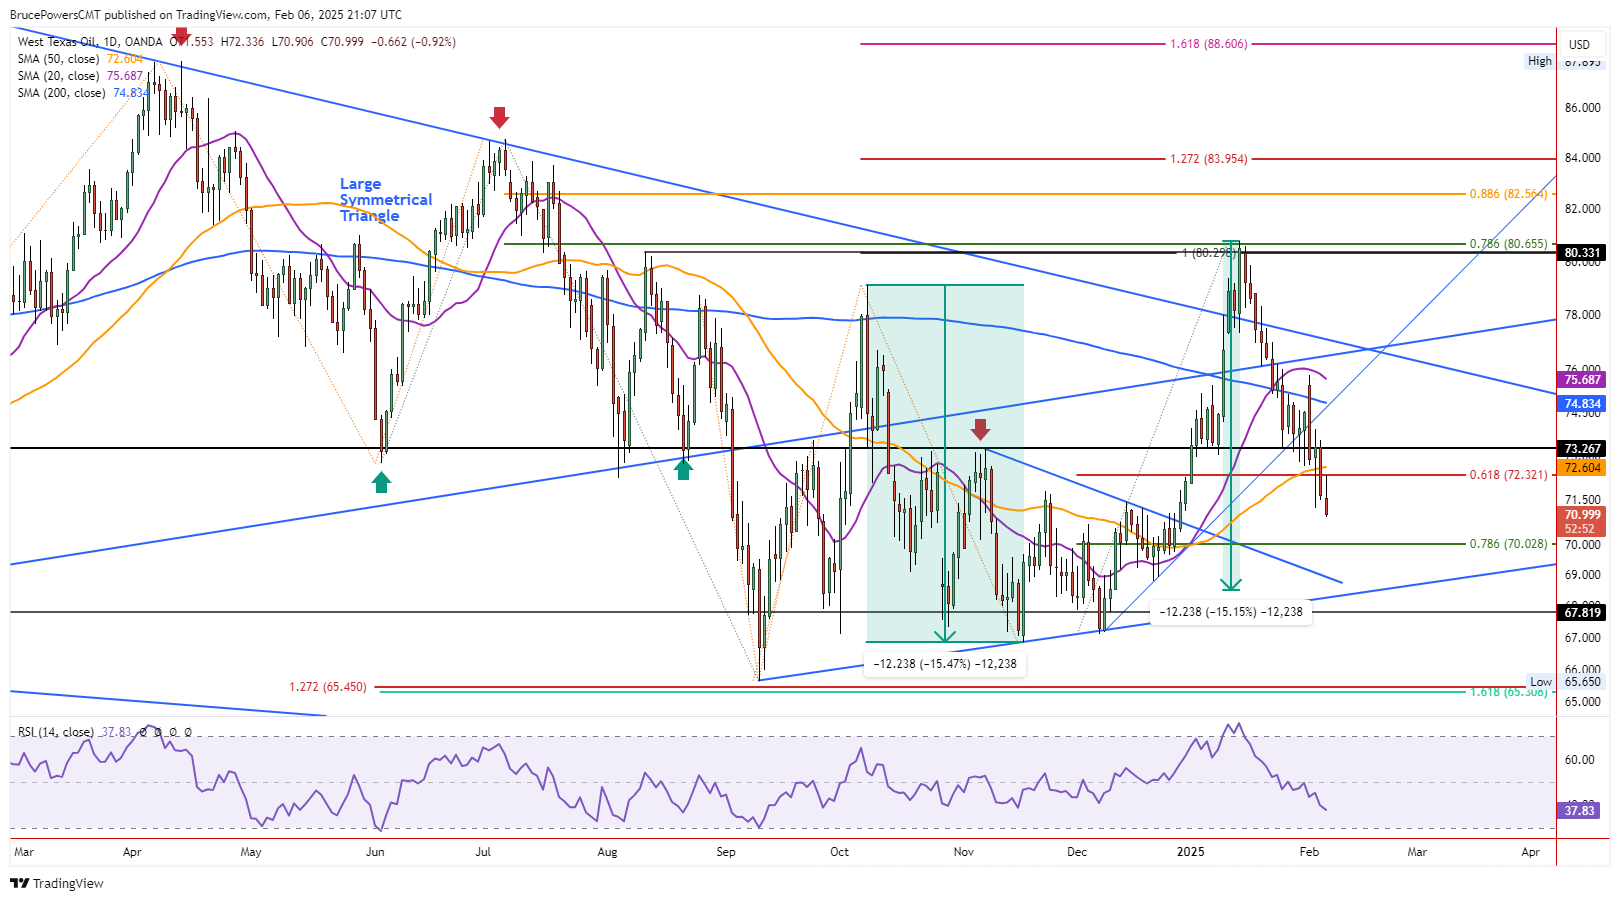Select the green up arrow at June low
The height and width of the screenshot is (901, 1620).
(381, 483)
